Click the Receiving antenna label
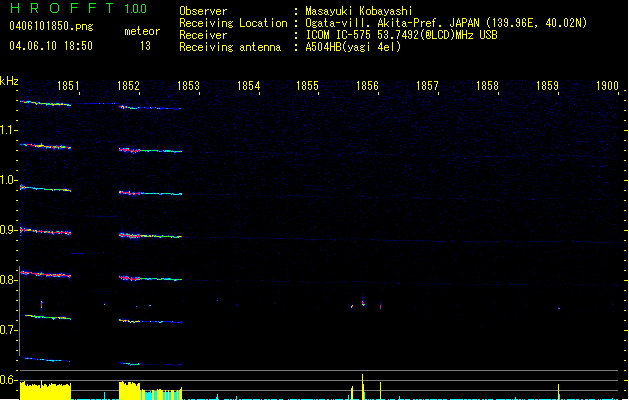Viewport: 629px width, 400px height. [230, 47]
